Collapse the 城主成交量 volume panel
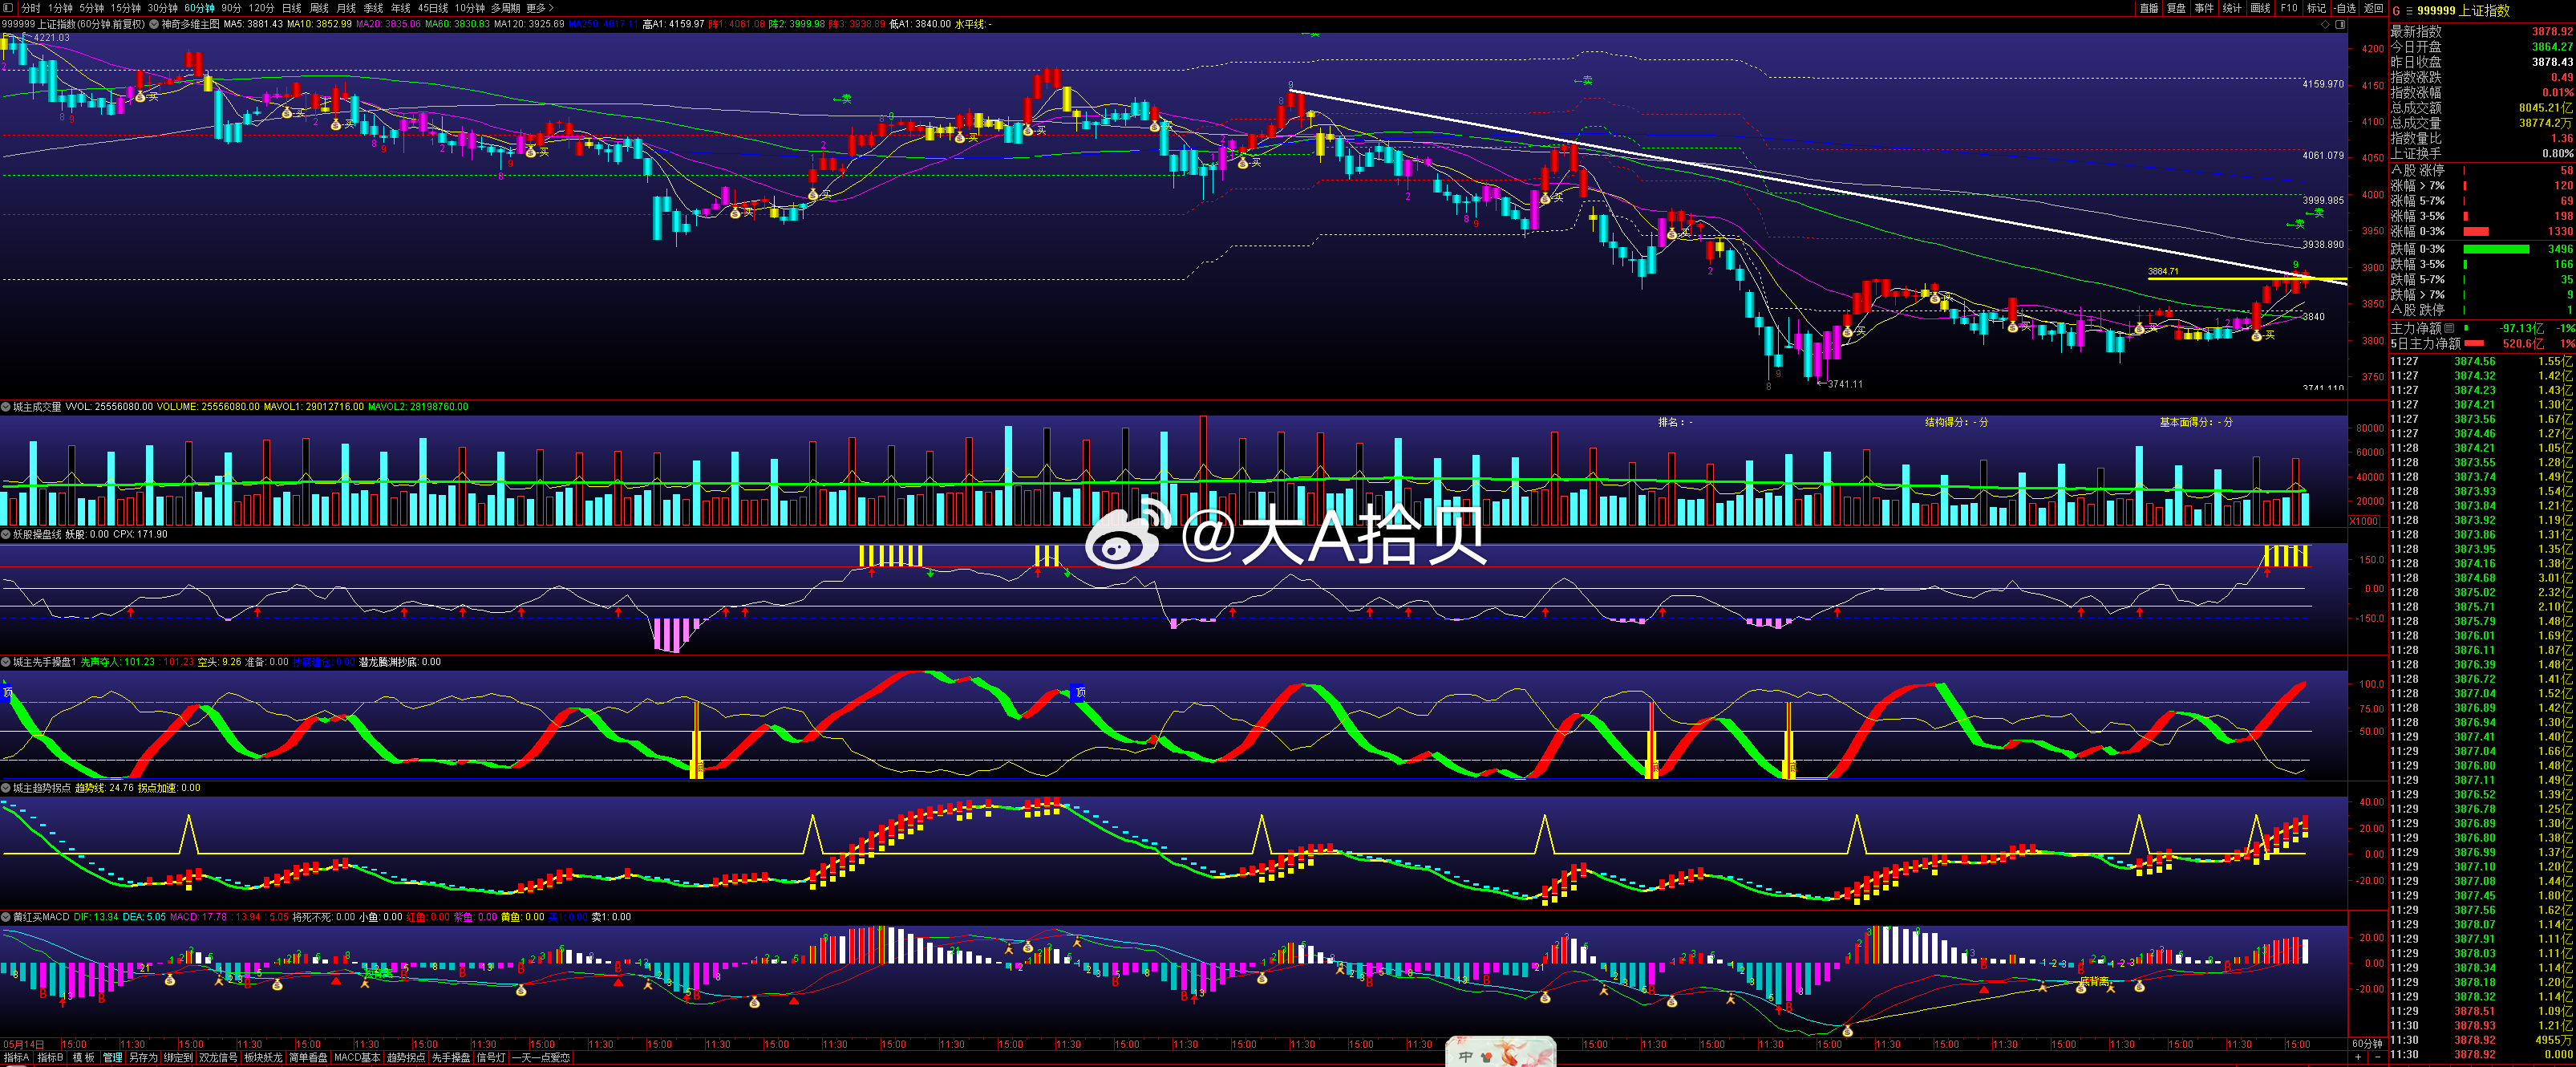Screen dimensions: 2576x1067 6,407
